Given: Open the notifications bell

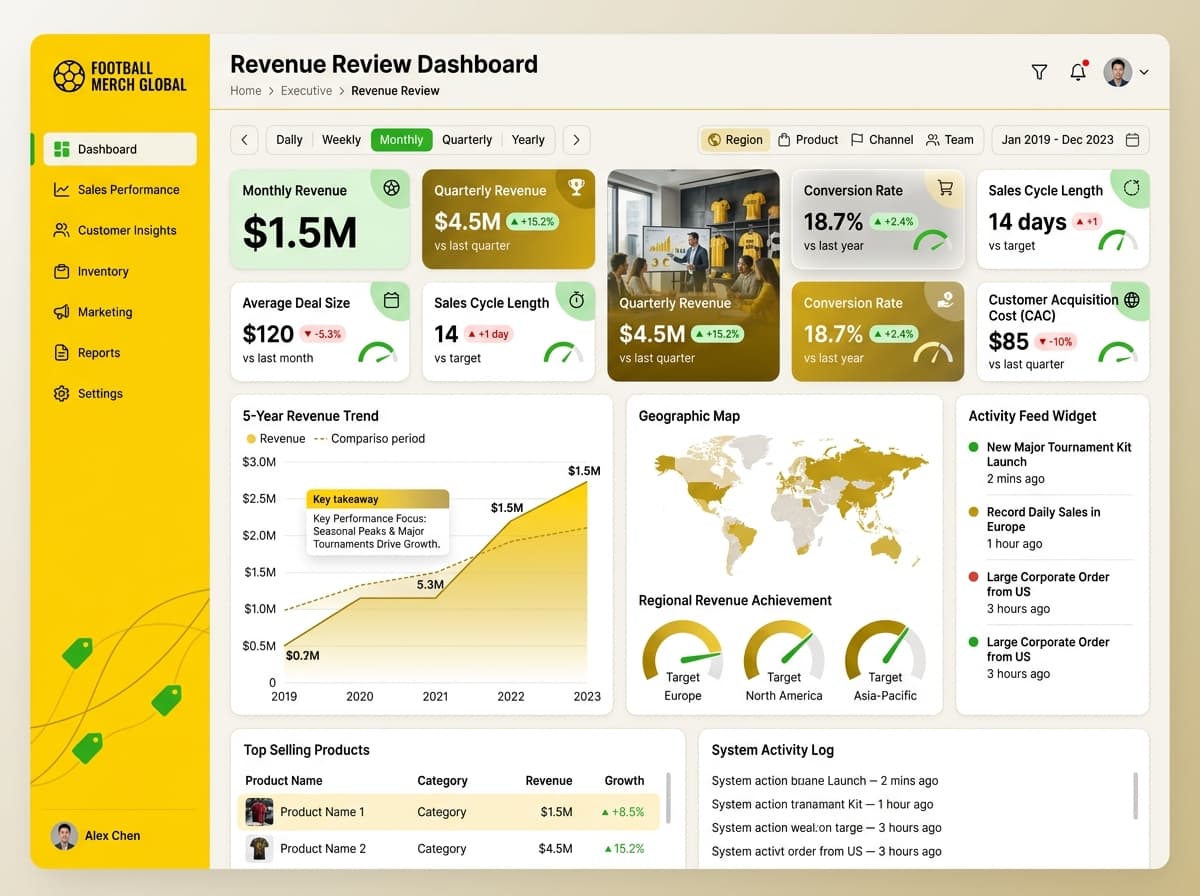Looking at the screenshot, I should coord(1078,71).
